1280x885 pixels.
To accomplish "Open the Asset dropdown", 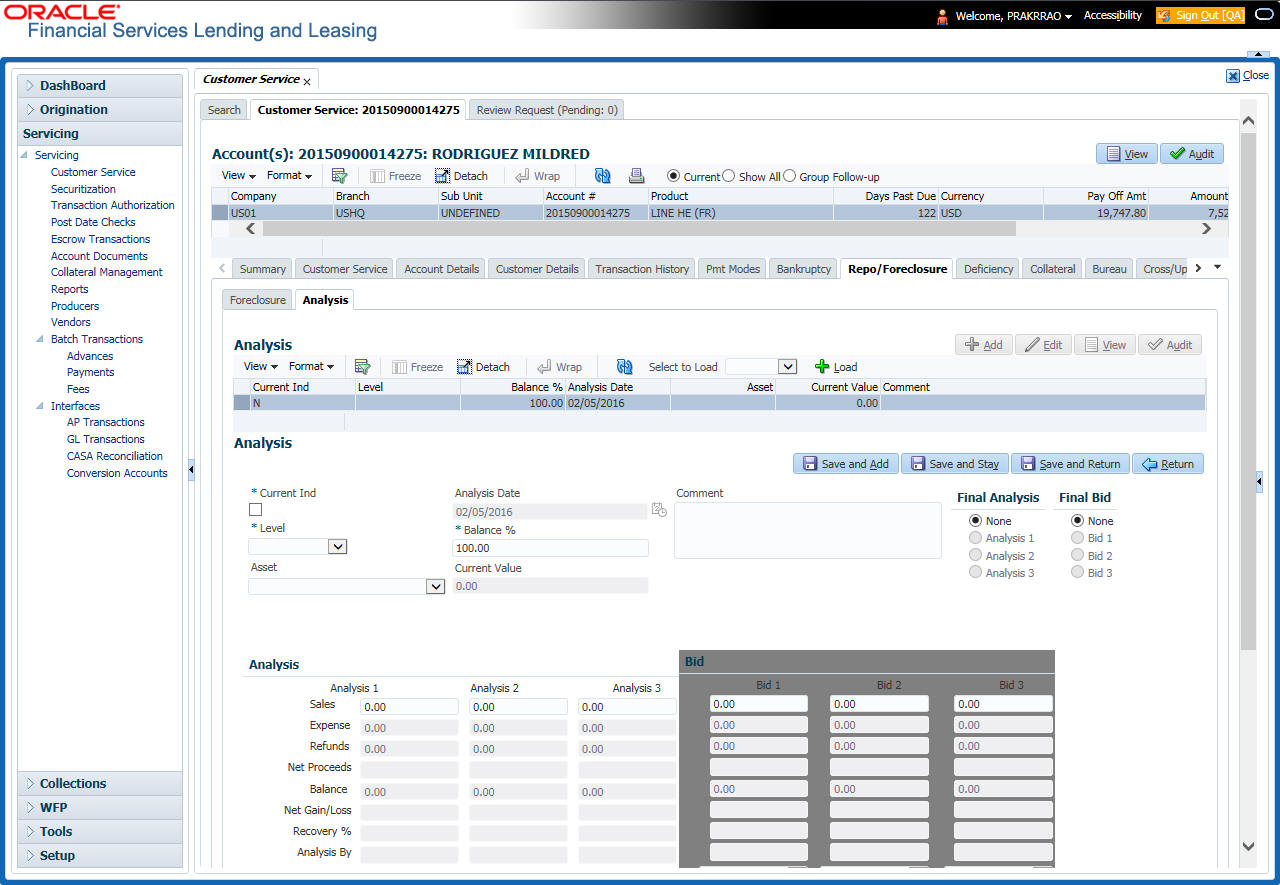I will click(435, 587).
